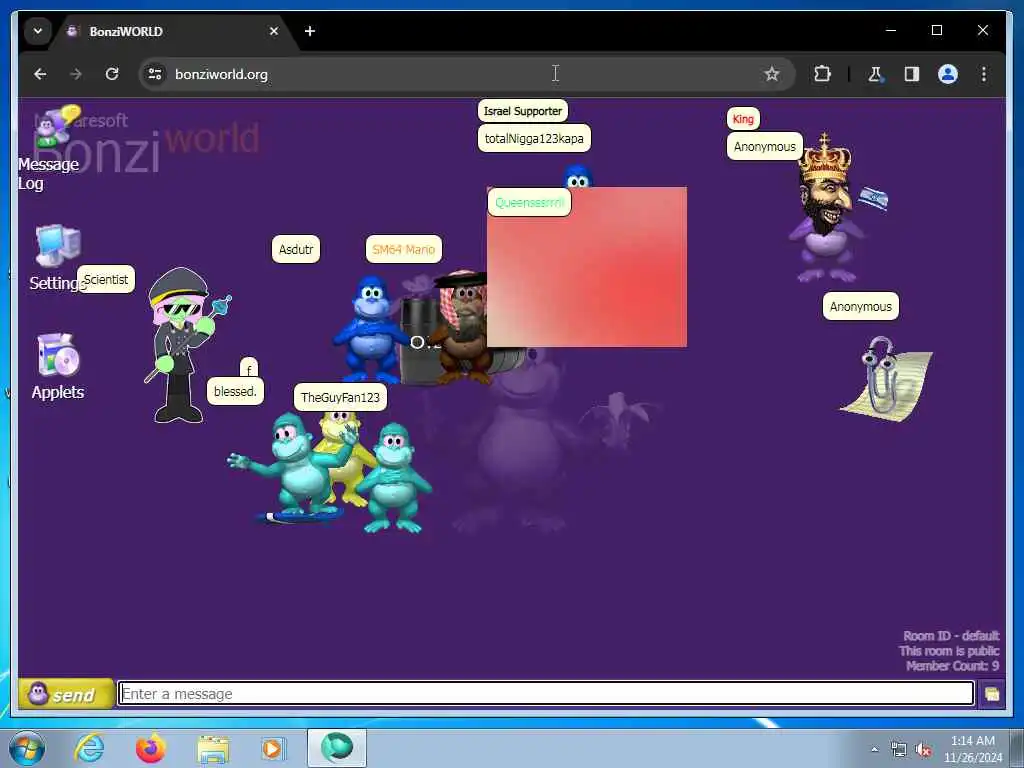
Task: Open Chrome Labs flask icon
Action: pos(875,74)
